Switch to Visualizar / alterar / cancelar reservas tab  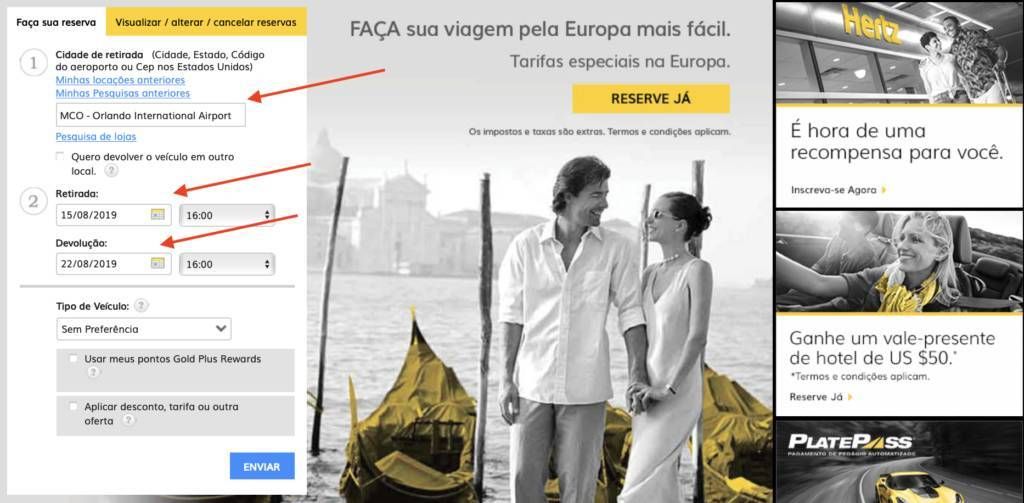tap(206, 22)
